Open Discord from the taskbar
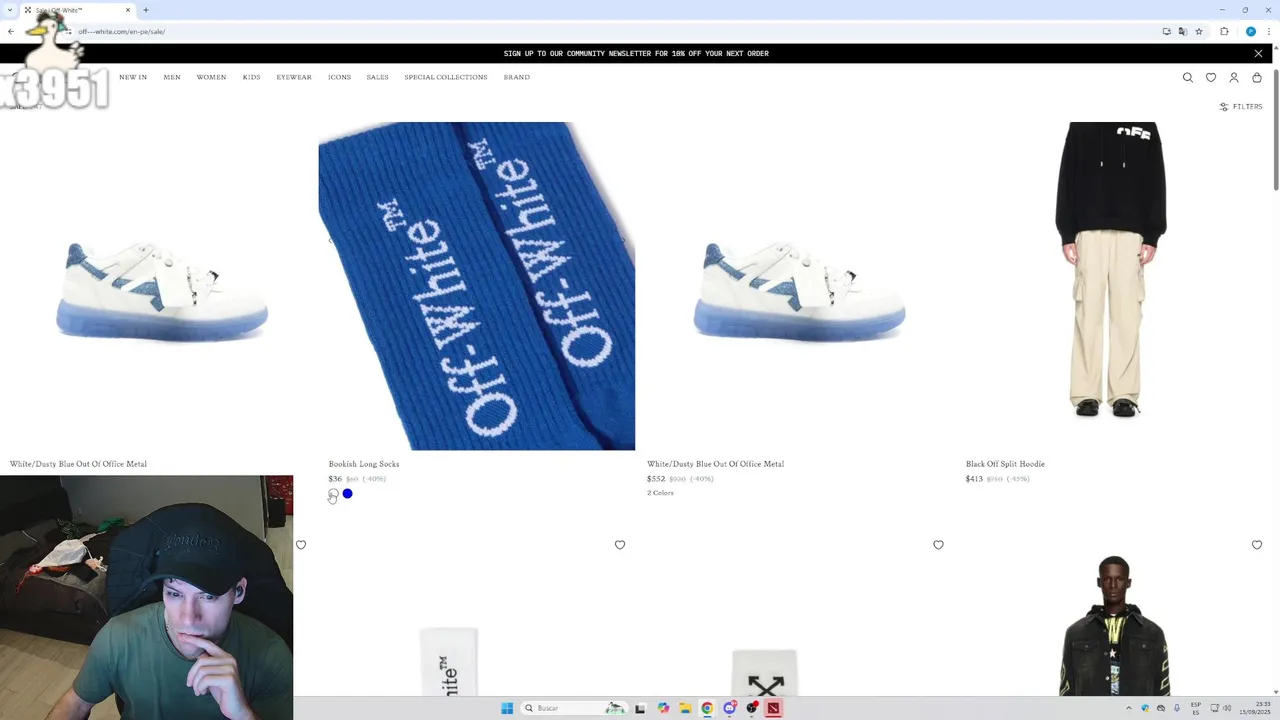Viewport: 1280px width, 720px height. pyautogui.click(x=729, y=708)
